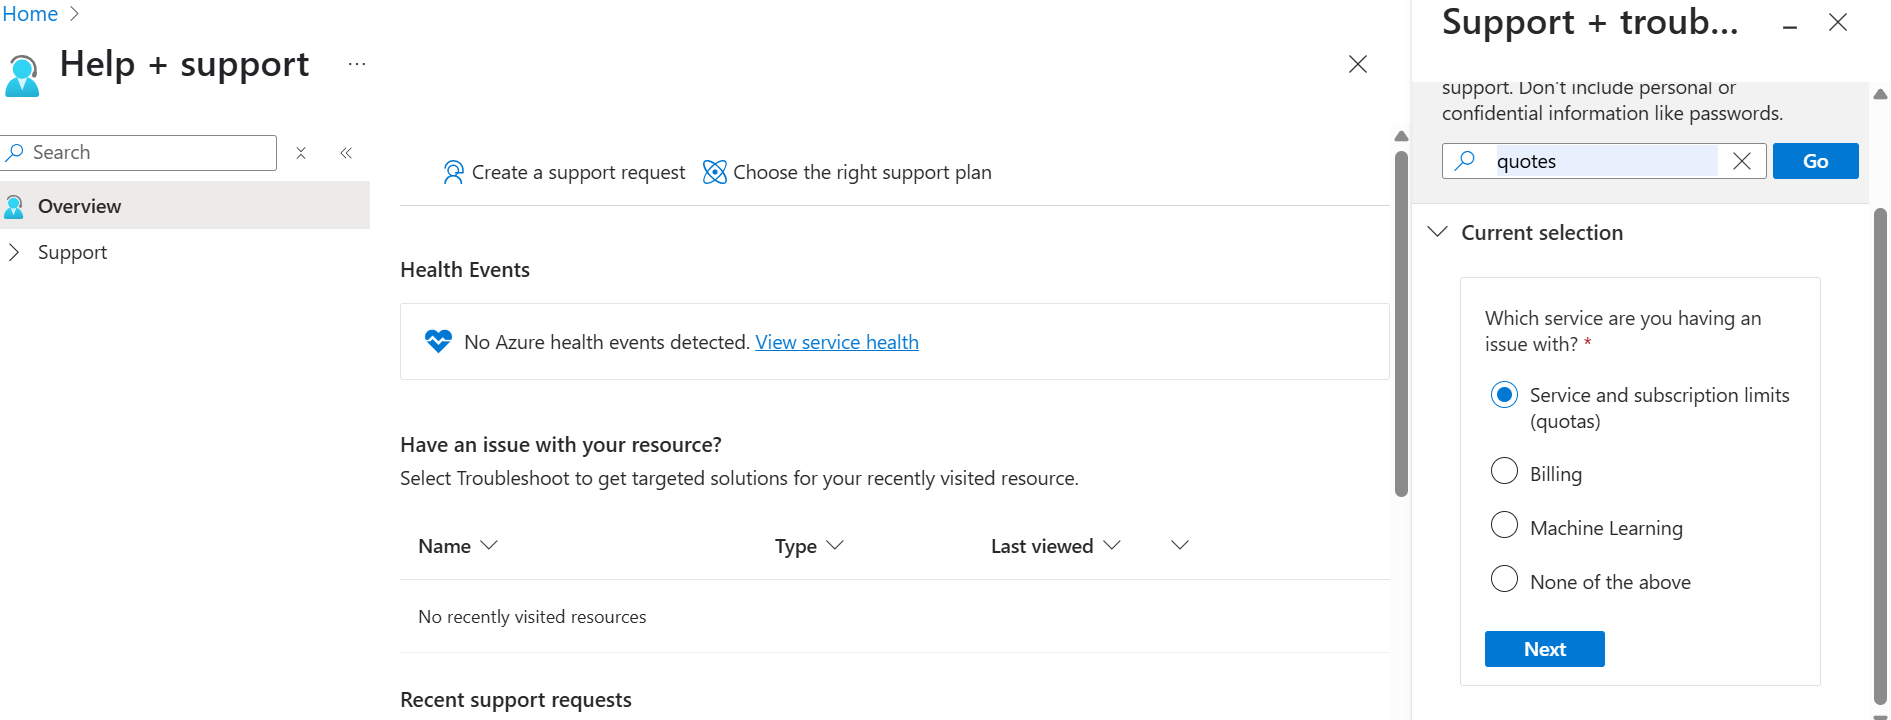Select Overview in the sidebar menu

click(185, 206)
